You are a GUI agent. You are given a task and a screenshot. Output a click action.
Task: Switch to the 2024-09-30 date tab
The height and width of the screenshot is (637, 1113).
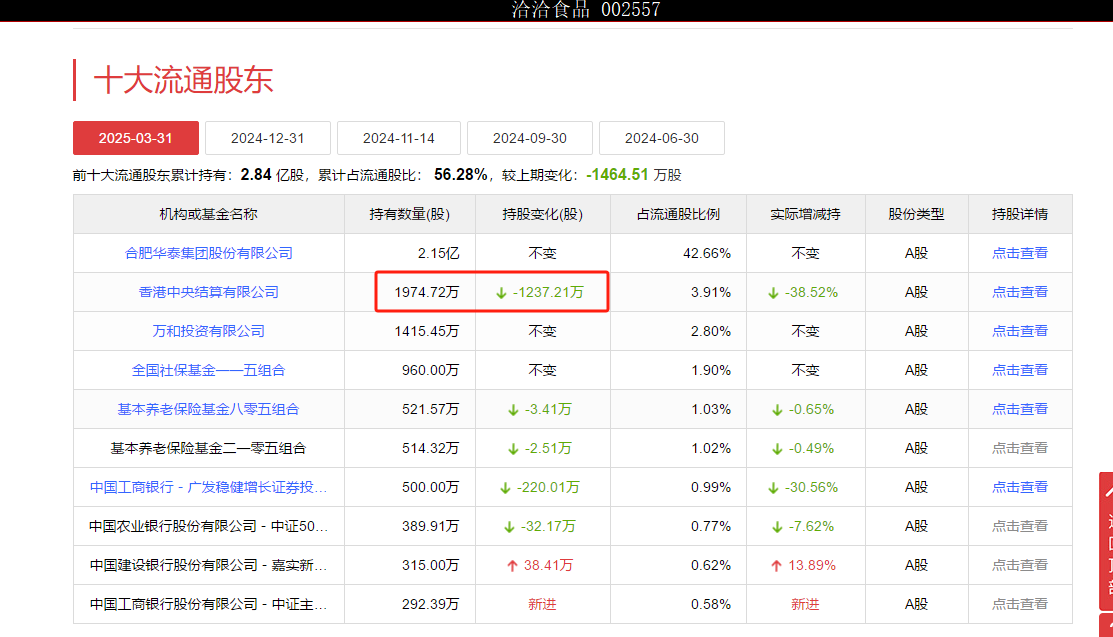point(530,138)
